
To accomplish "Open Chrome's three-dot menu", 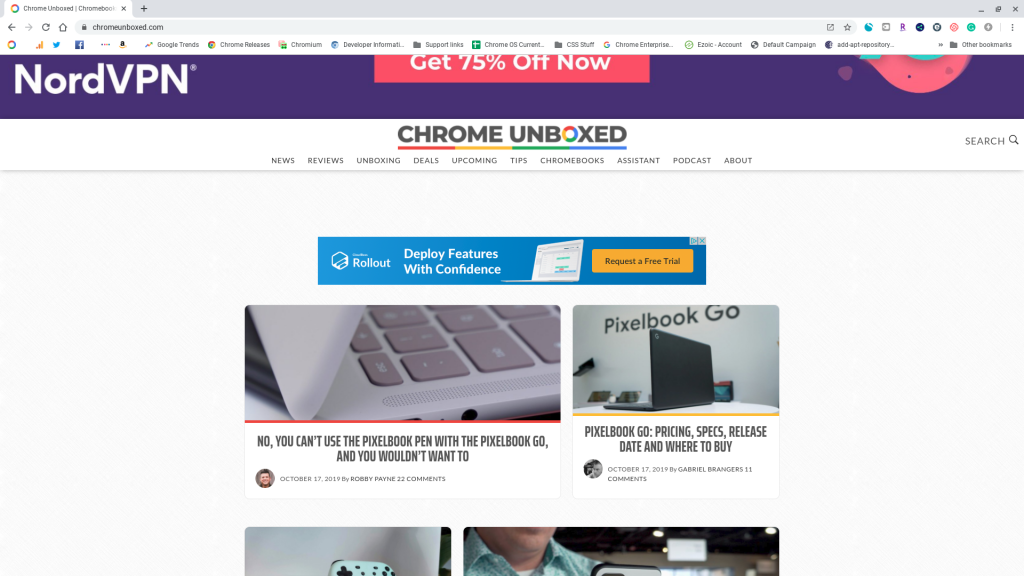I will pos(1012,27).
